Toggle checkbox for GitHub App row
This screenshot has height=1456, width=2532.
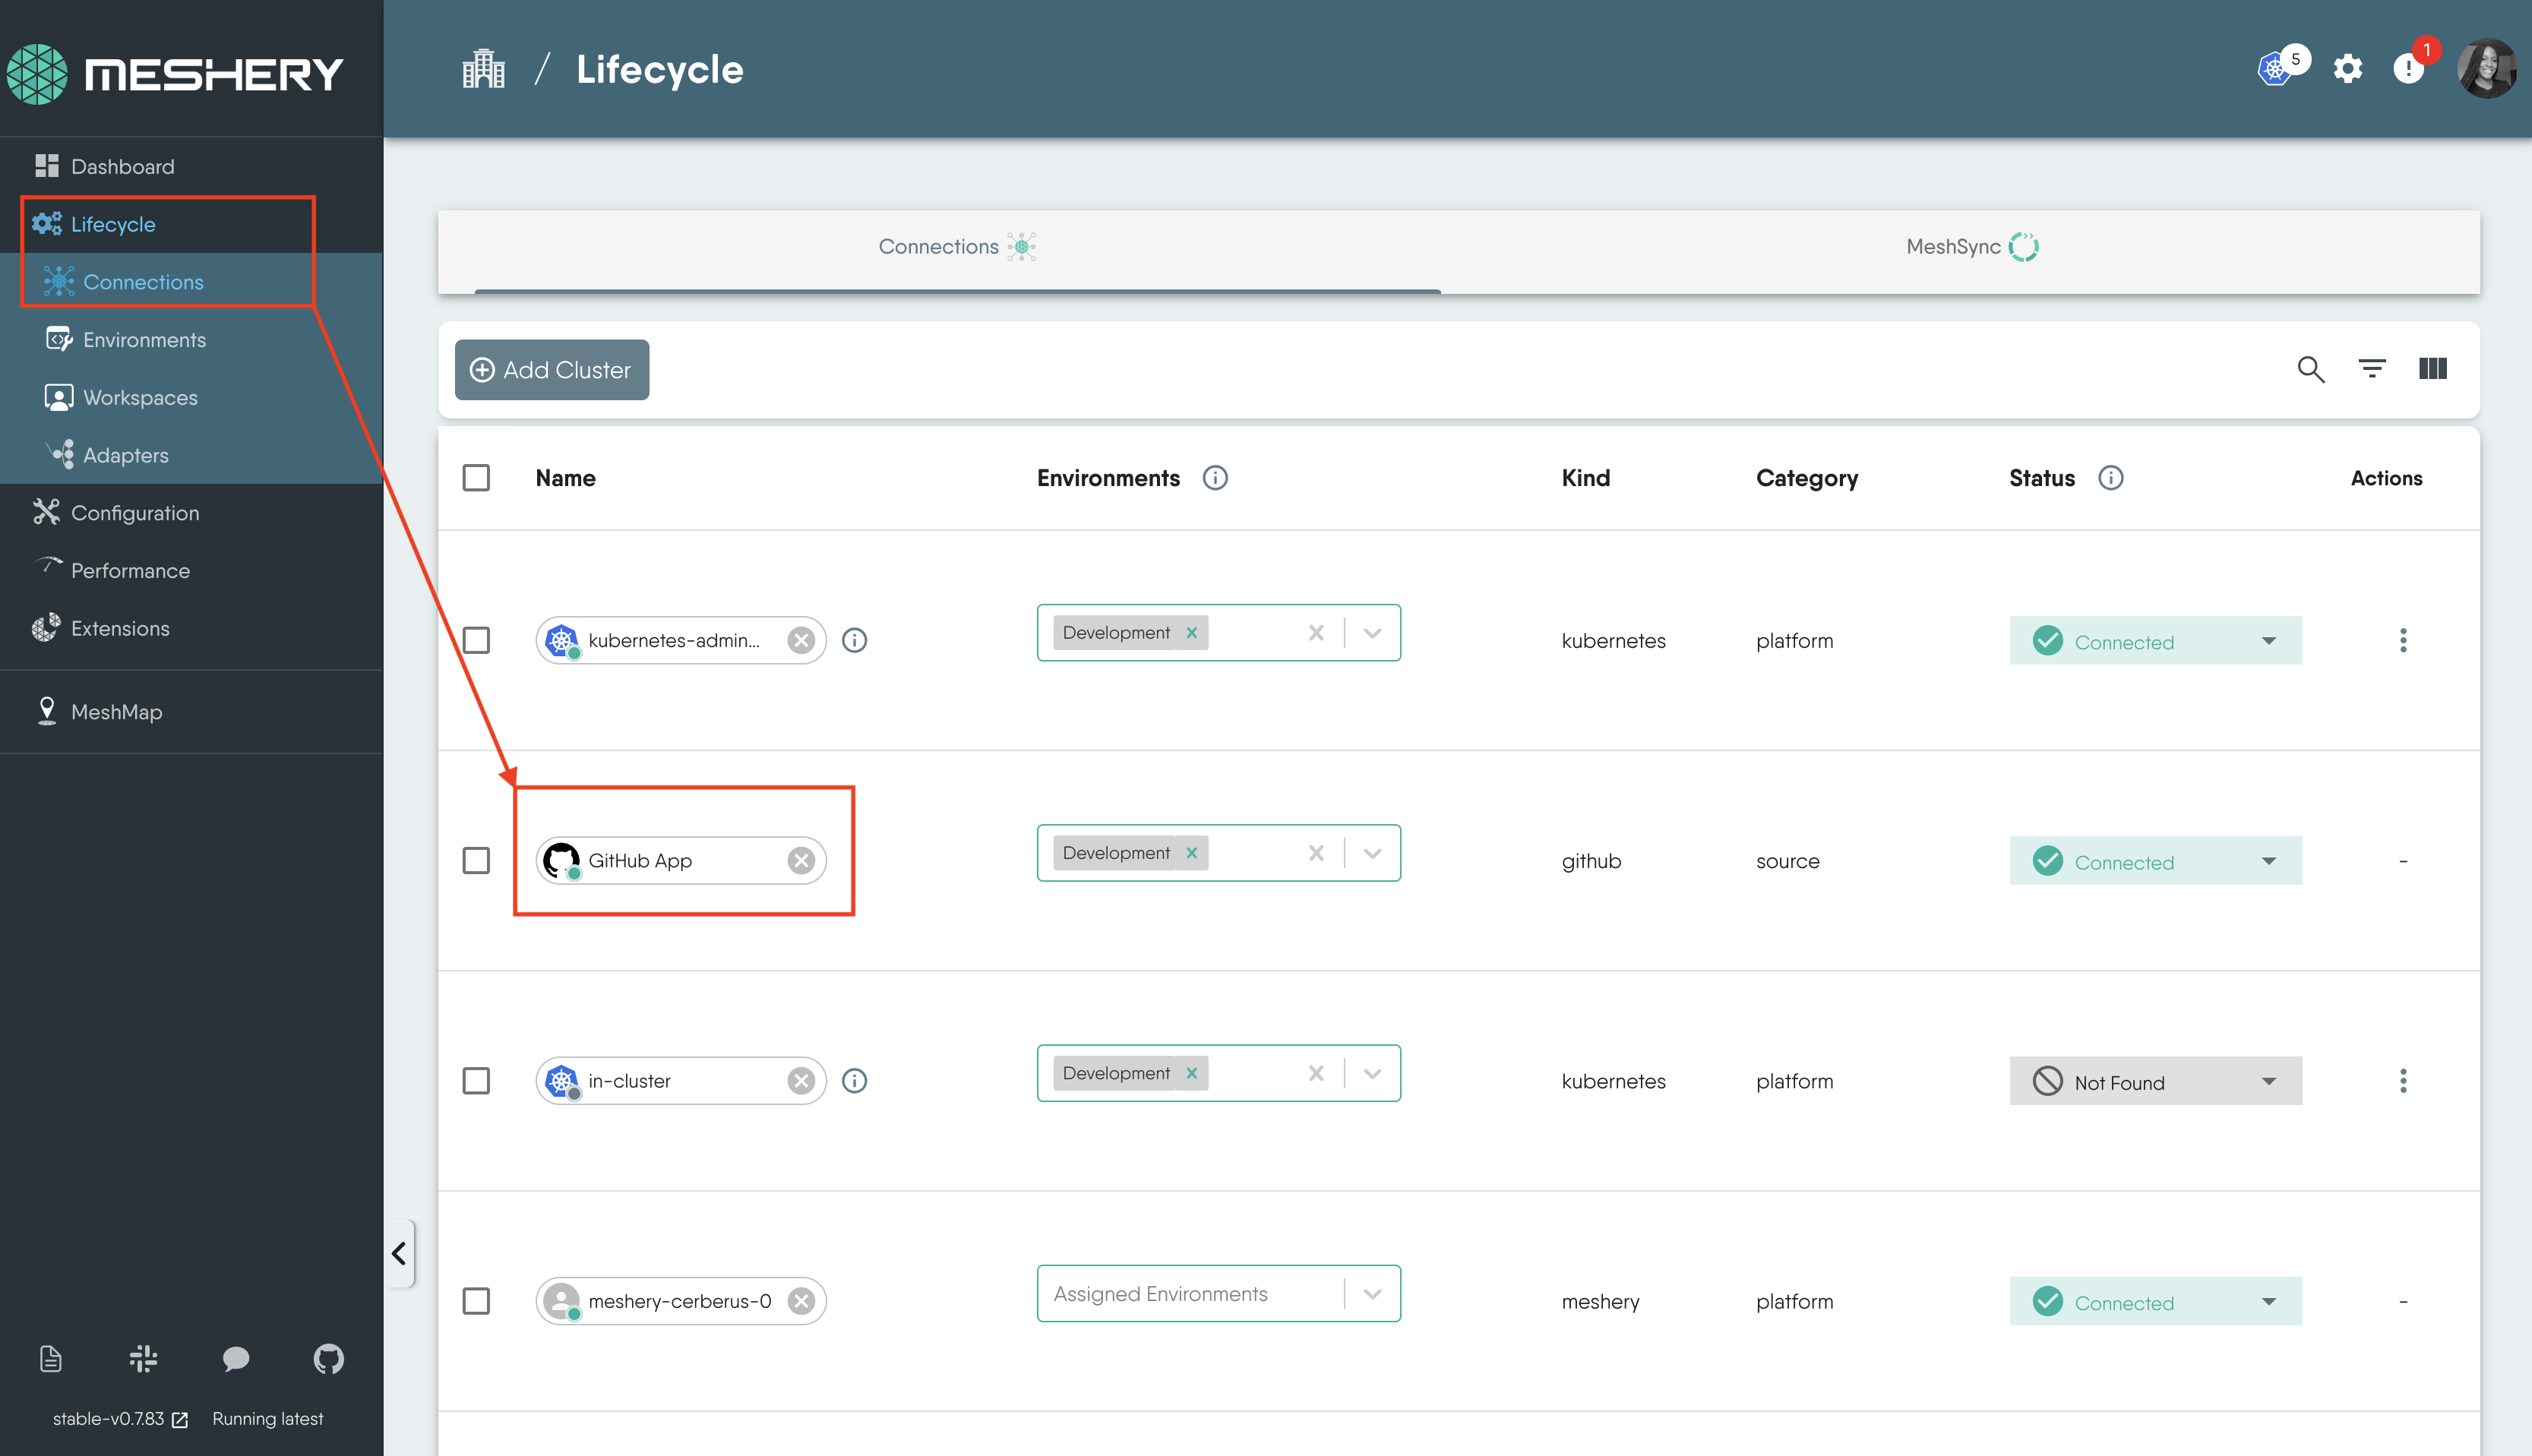click(x=479, y=859)
